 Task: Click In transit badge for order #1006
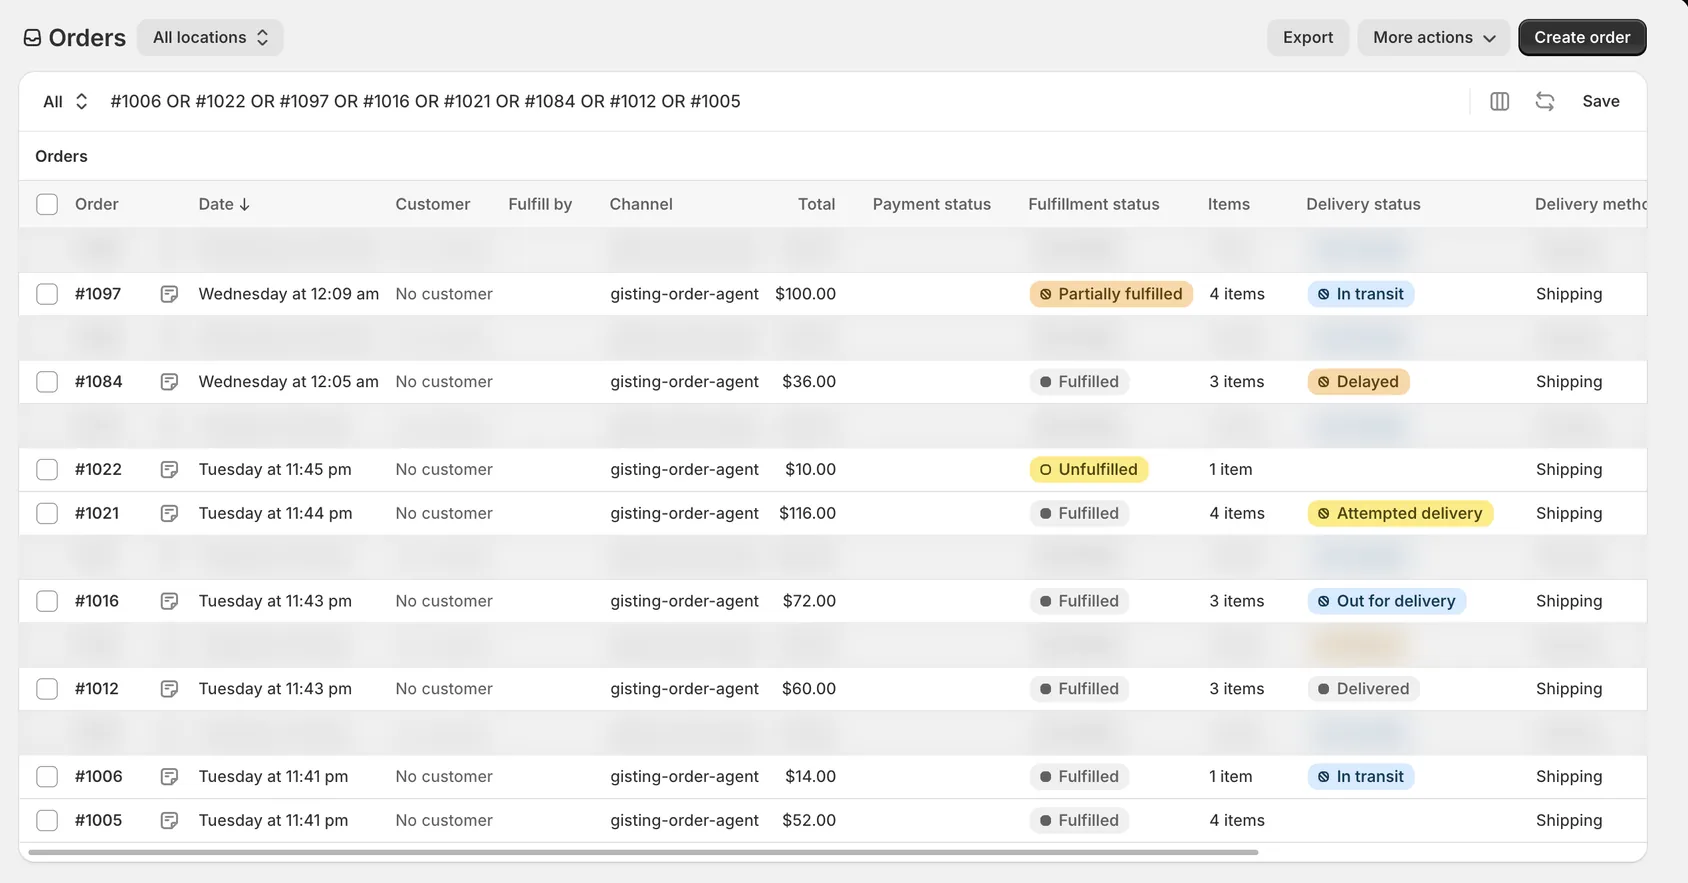pos(1360,777)
